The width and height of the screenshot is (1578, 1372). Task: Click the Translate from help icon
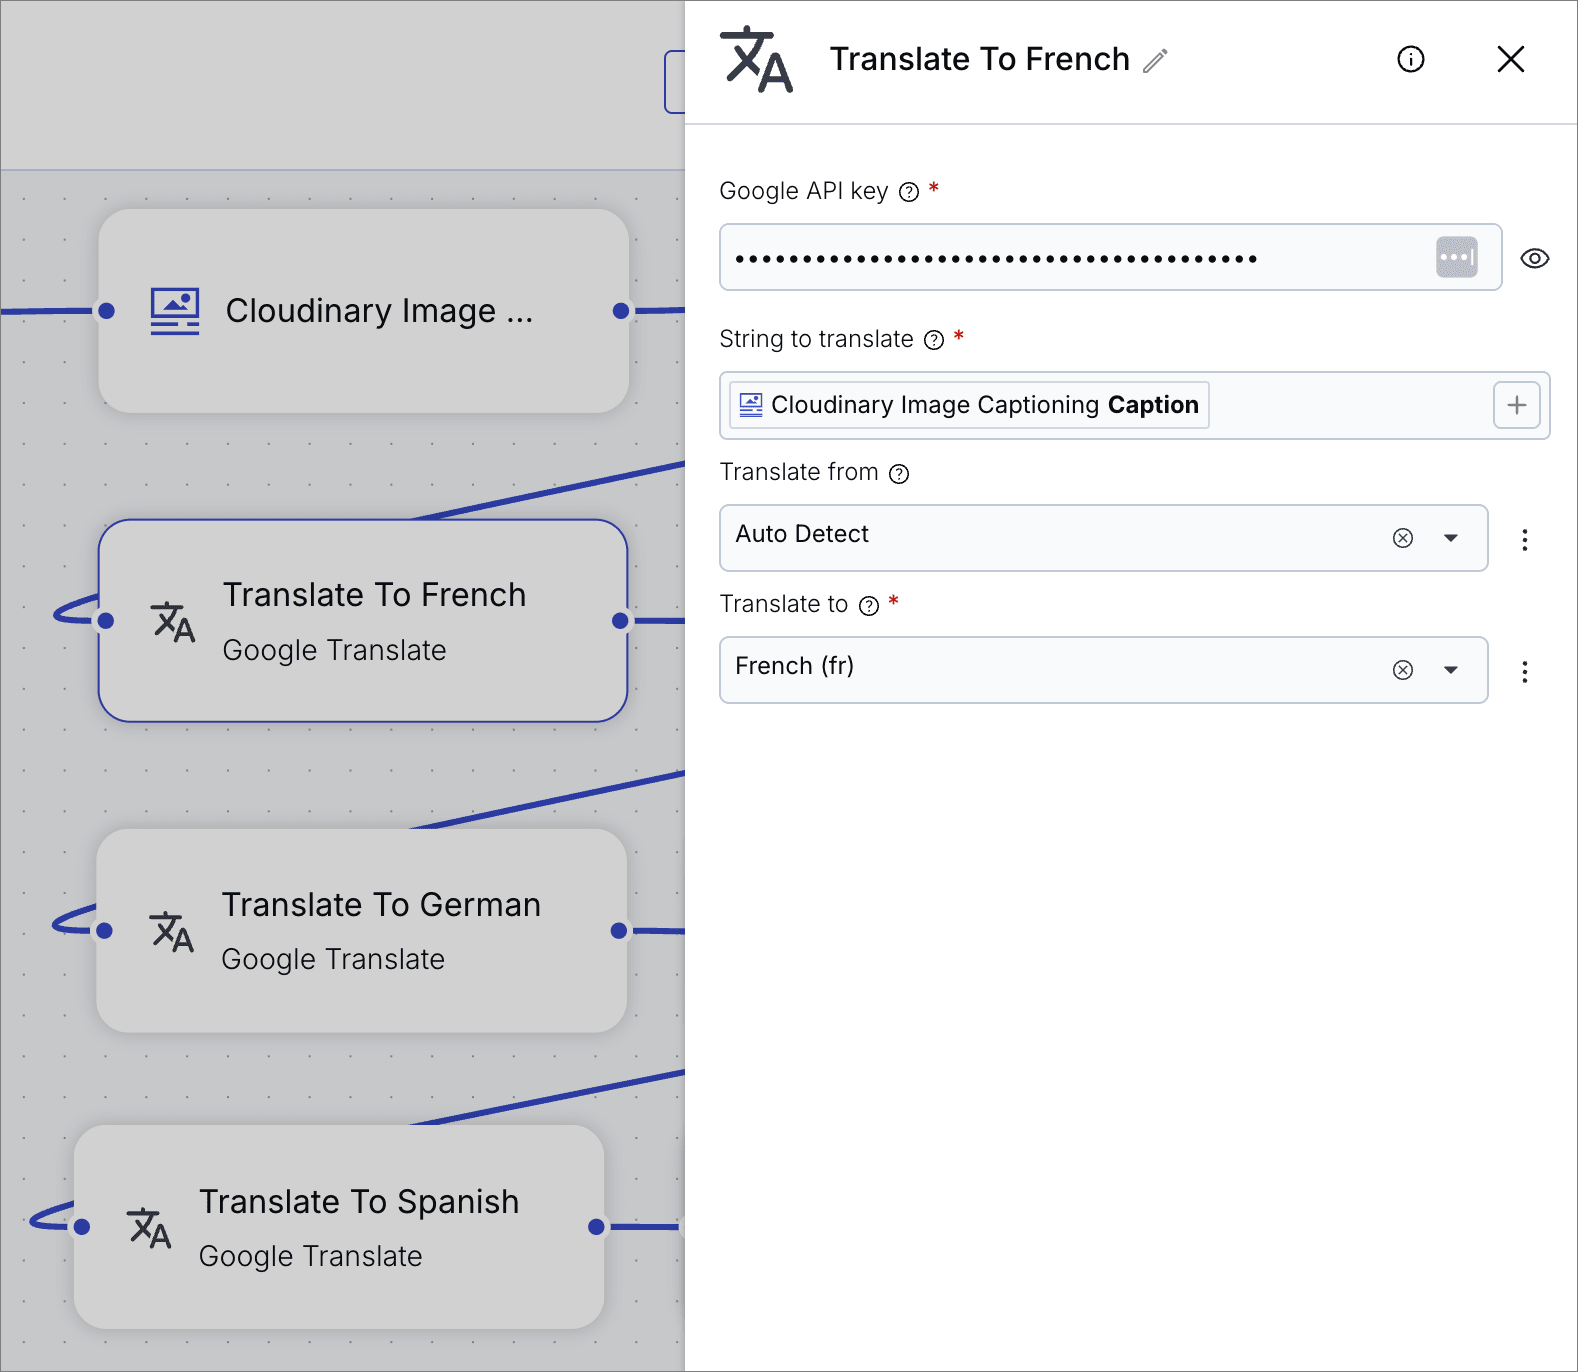point(899,474)
